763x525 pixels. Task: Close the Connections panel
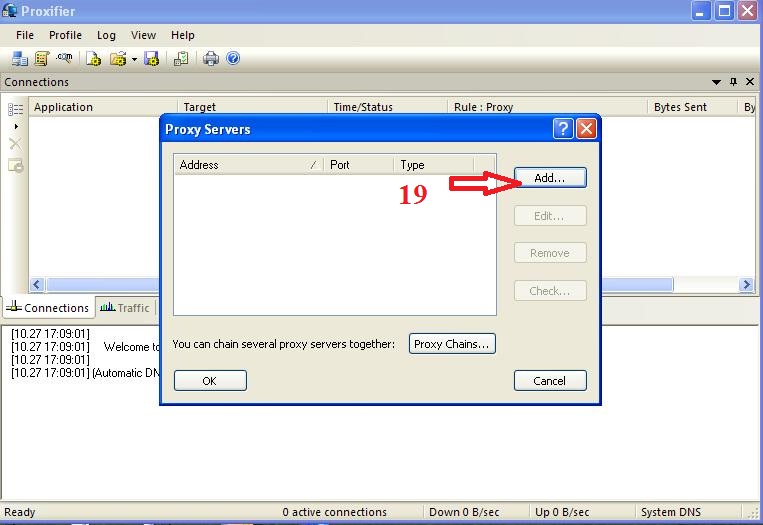(x=750, y=82)
